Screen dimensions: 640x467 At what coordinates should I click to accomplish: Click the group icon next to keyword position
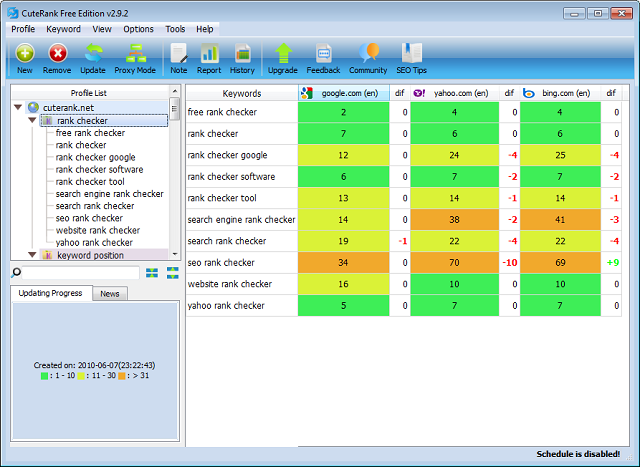pos(48,256)
